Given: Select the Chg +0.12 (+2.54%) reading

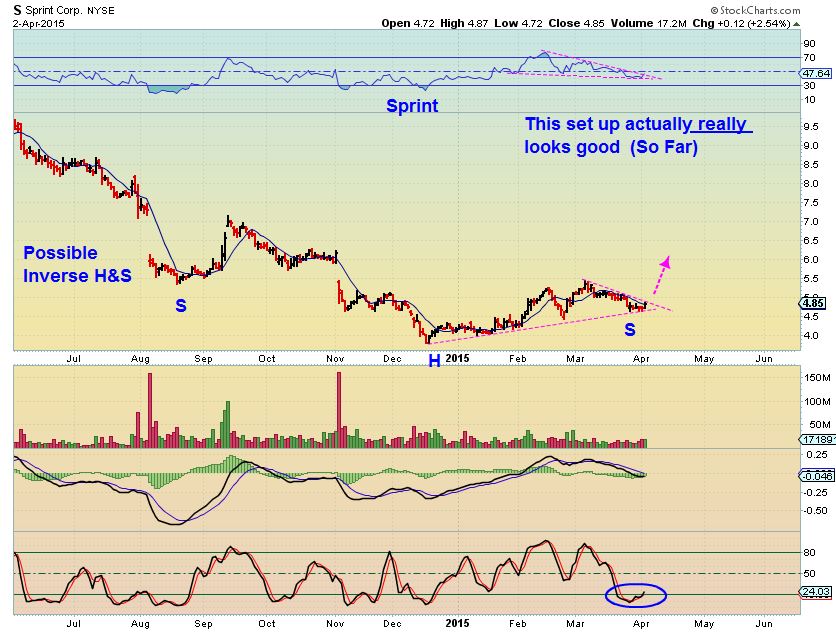Looking at the screenshot, I should pos(741,23).
